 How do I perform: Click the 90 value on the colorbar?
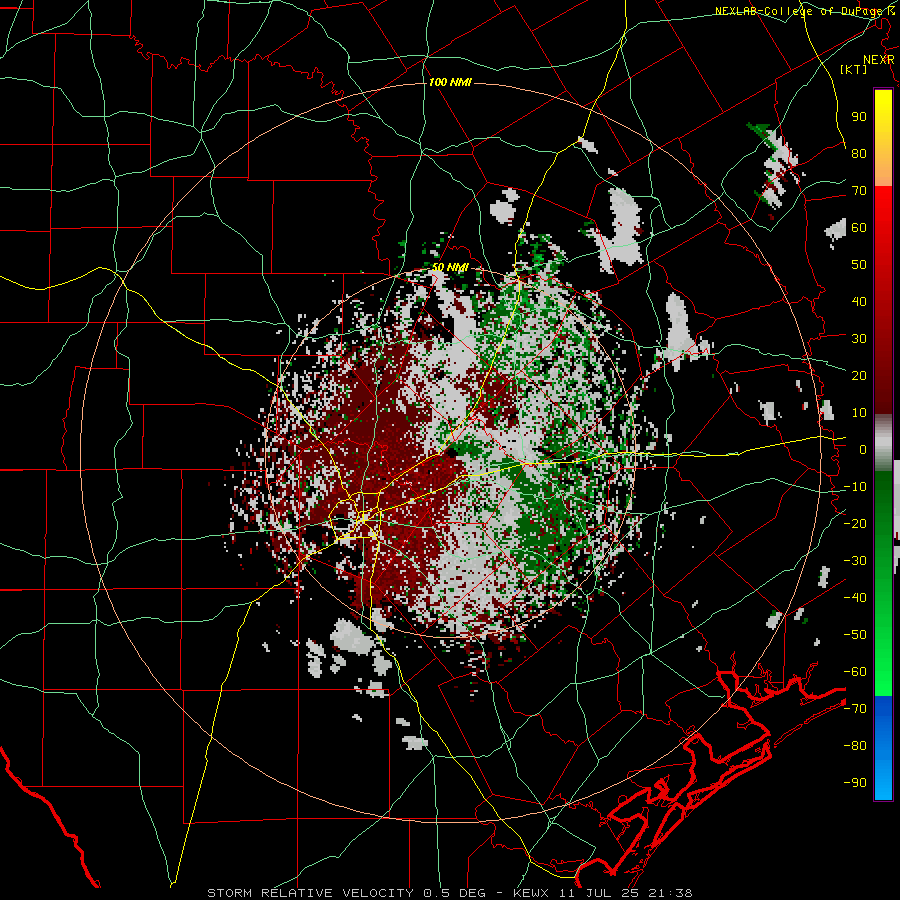[x=859, y=117]
